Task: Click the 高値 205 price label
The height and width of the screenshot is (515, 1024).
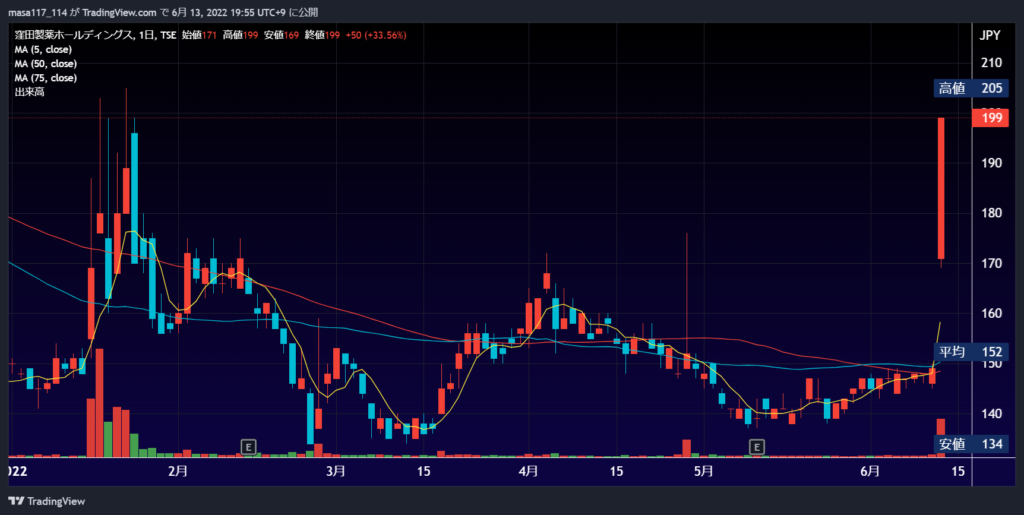Action: [970, 89]
